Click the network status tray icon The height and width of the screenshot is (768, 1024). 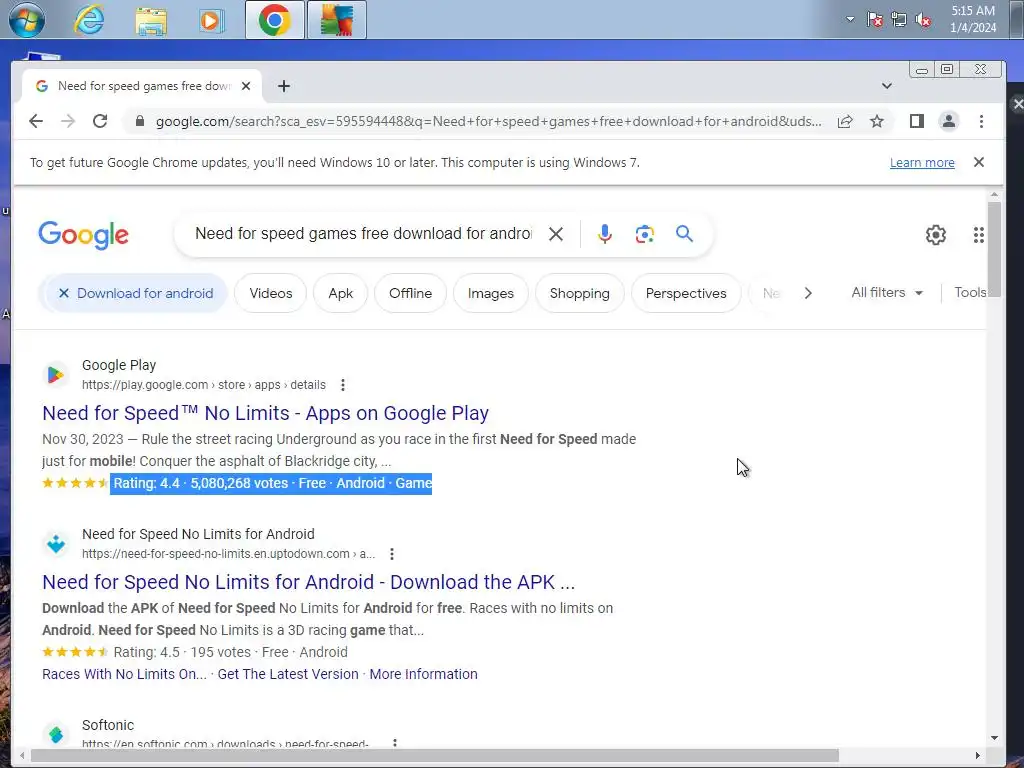pyautogui.click(x=899, y=20)
